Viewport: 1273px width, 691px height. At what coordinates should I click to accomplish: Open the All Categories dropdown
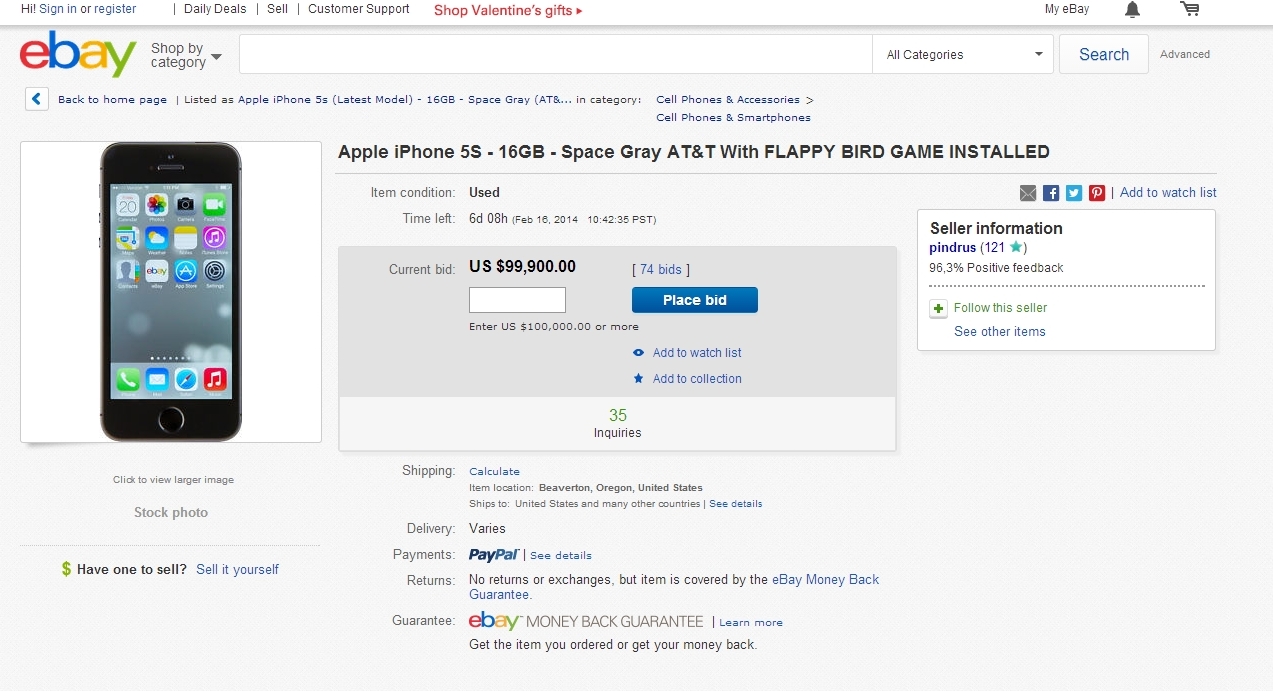963,55
